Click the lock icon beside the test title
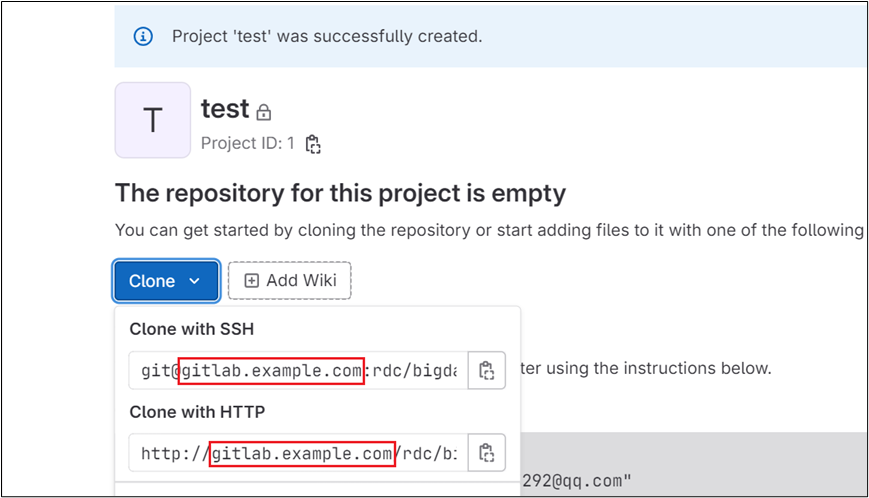The width and height of the screenshot is (869, 498). point(264,112)
